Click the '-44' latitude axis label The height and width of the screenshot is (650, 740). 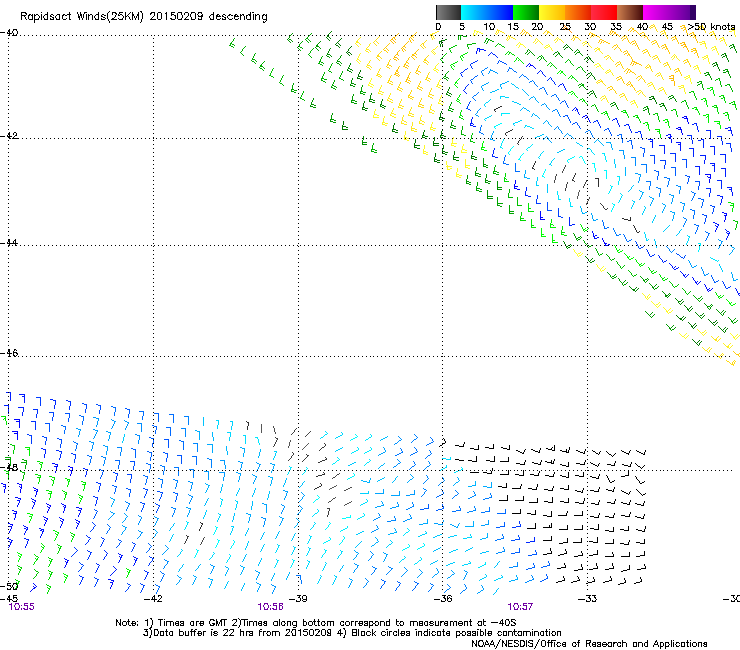[x=9, y=243]
